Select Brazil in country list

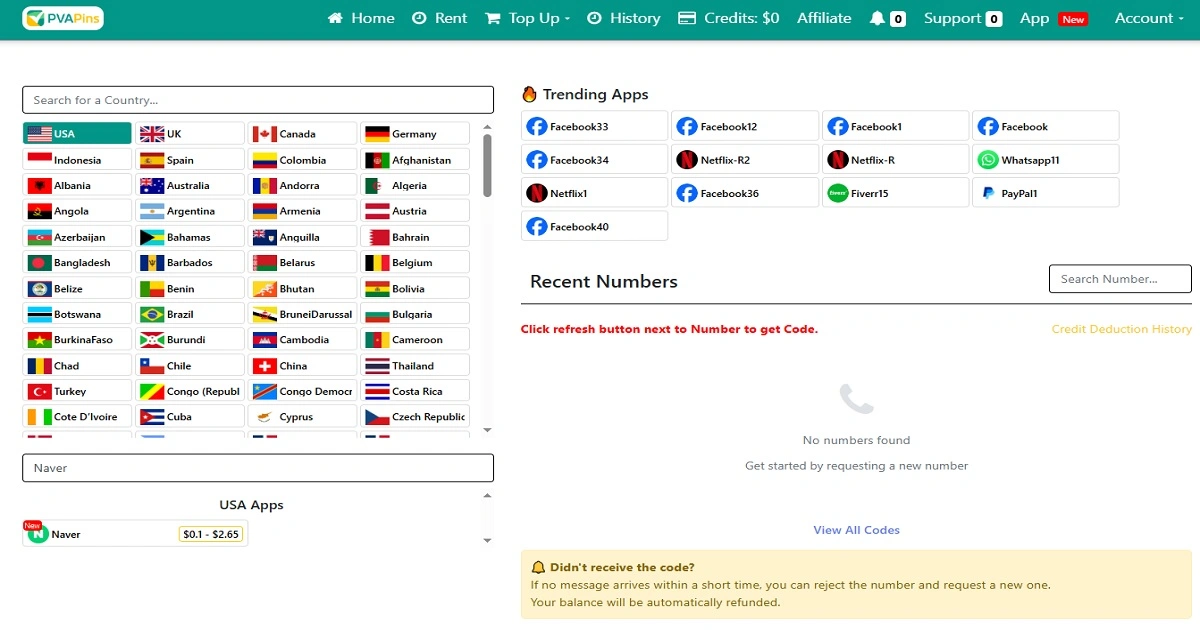tap(190, 314)
